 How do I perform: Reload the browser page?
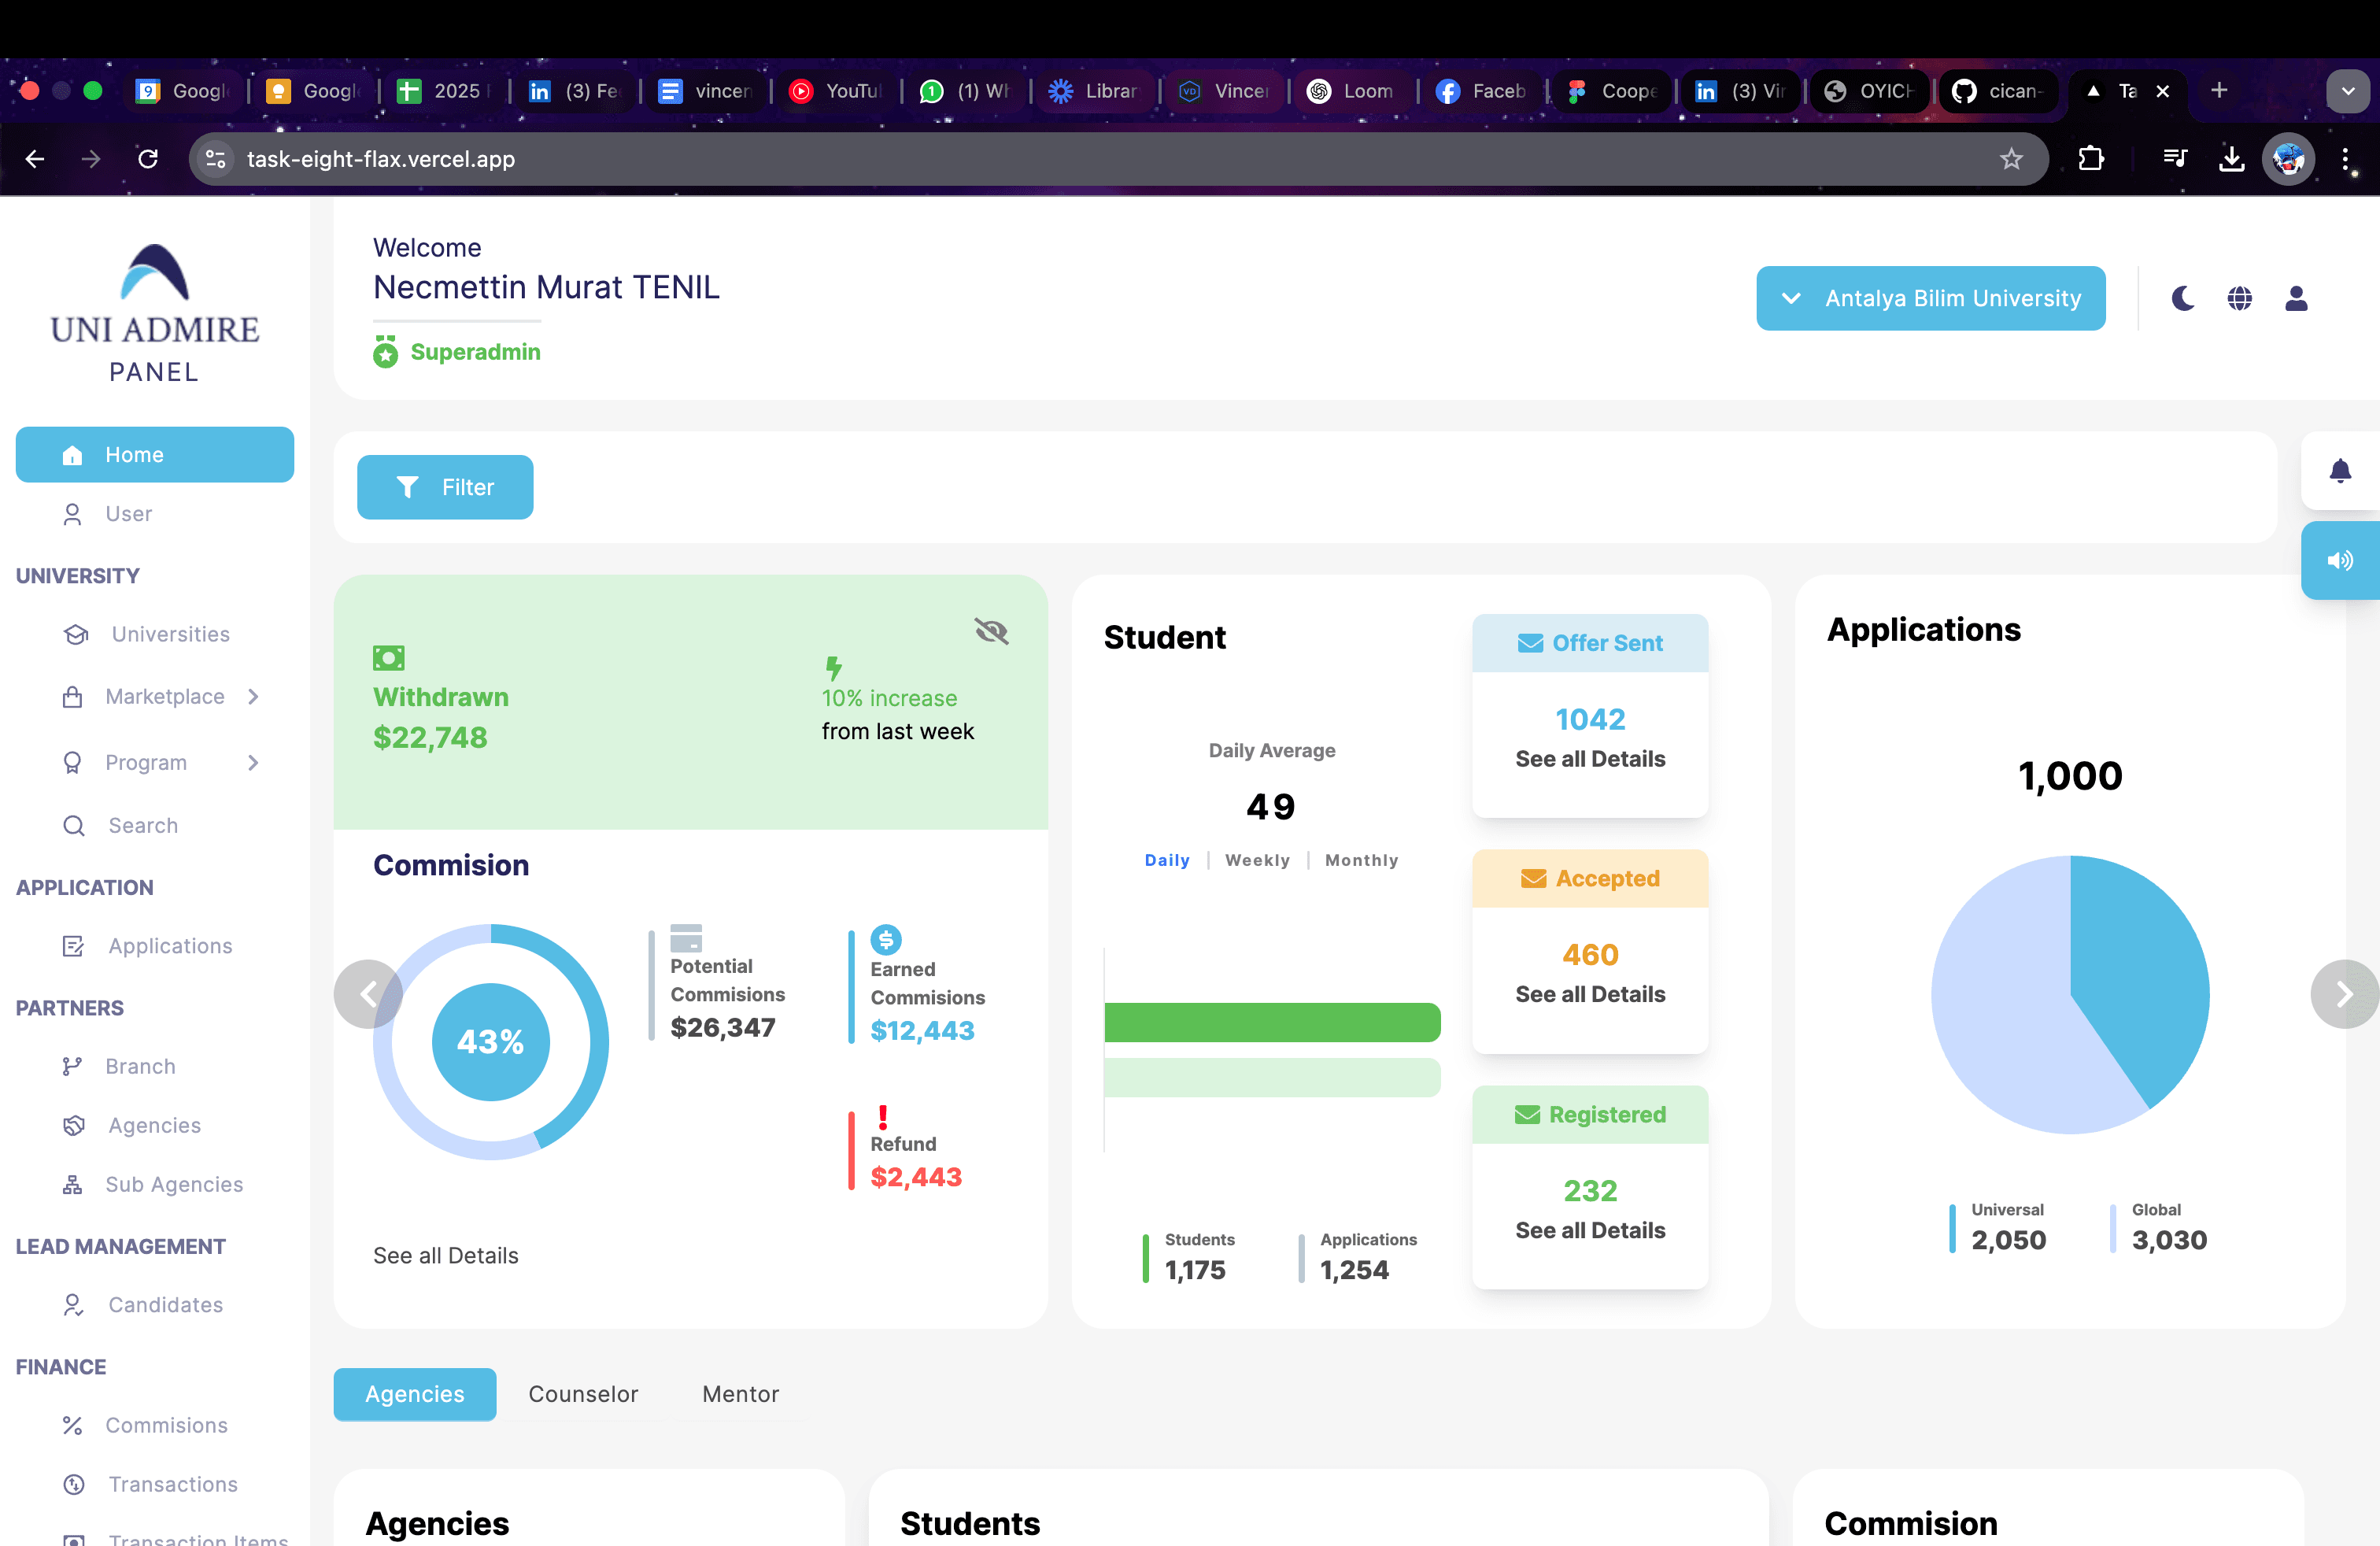pos(148,159)
